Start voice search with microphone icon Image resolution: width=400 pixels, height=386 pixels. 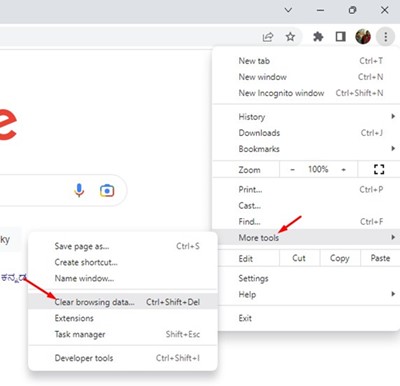pos(79,190)
